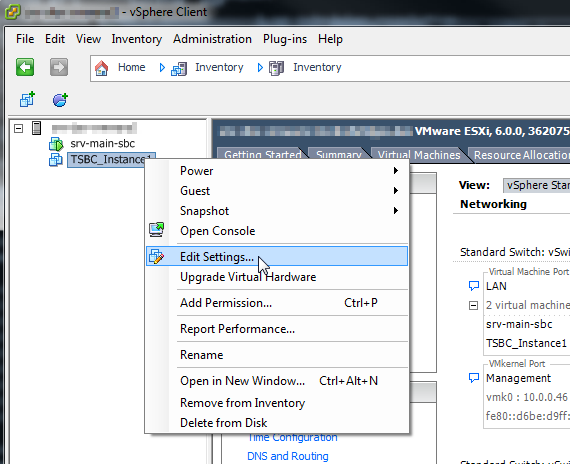The width and height of the screenshot is (570, 464).
Task: Open the Inventory menu
Action: click(x=137, y=39)
